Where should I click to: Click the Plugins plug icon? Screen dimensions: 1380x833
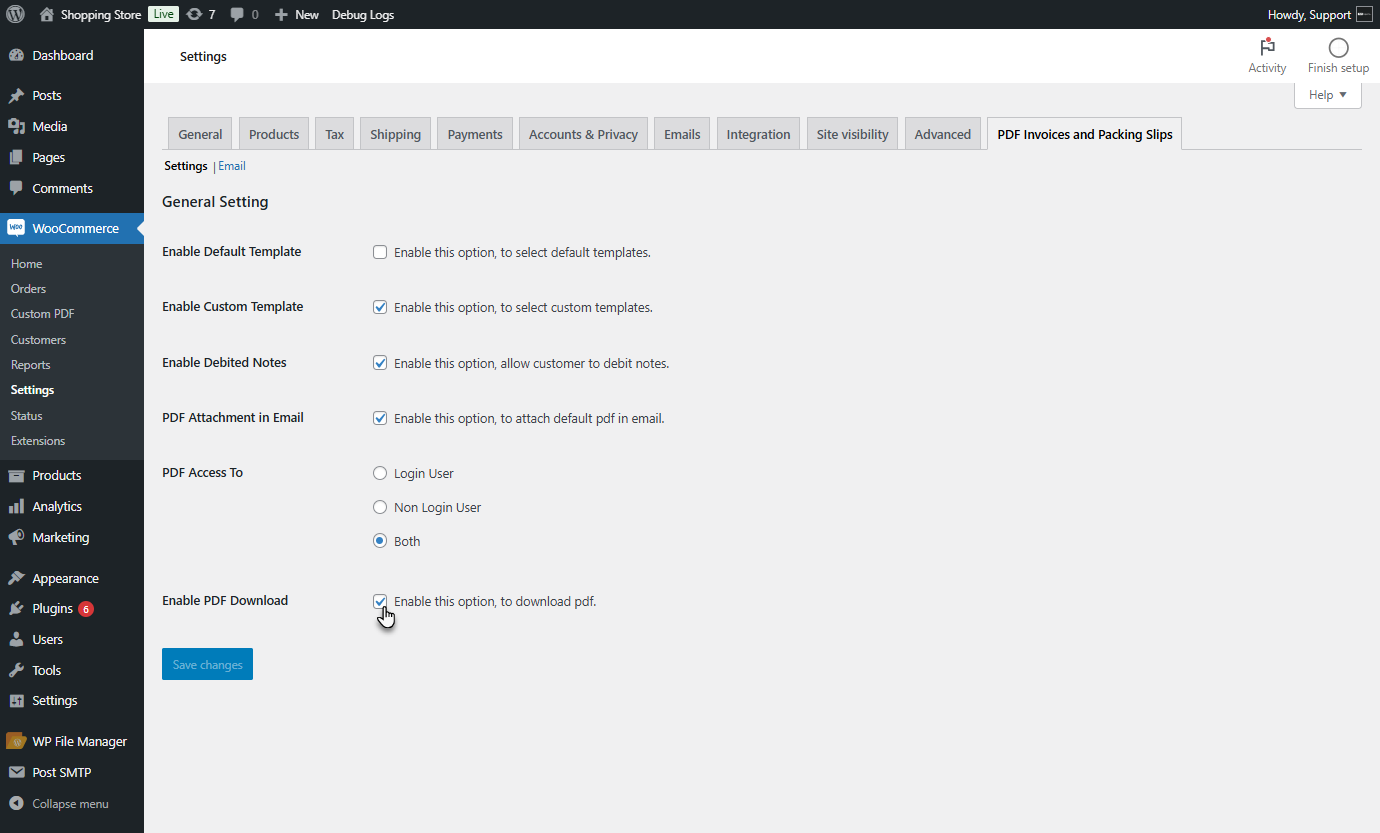16,608
